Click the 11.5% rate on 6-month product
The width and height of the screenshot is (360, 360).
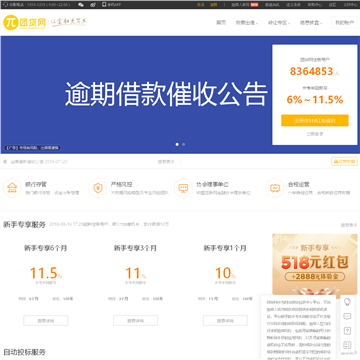(x=46, y=273)
